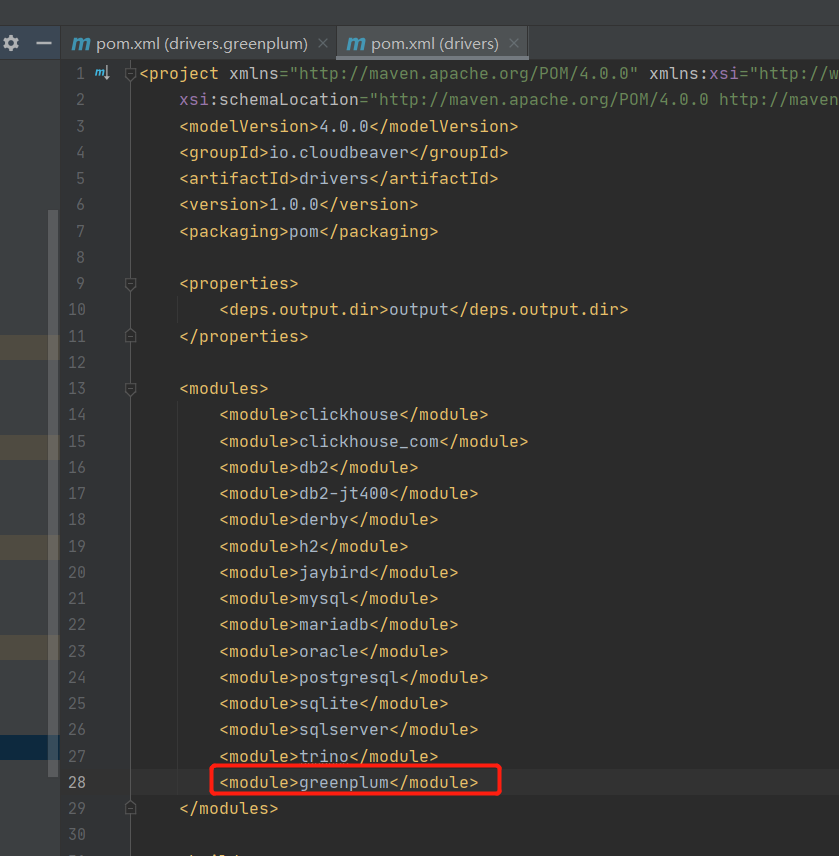839x856 pixels.
Task: Hide the tool window with minus icon
Action: click(44, 43)
